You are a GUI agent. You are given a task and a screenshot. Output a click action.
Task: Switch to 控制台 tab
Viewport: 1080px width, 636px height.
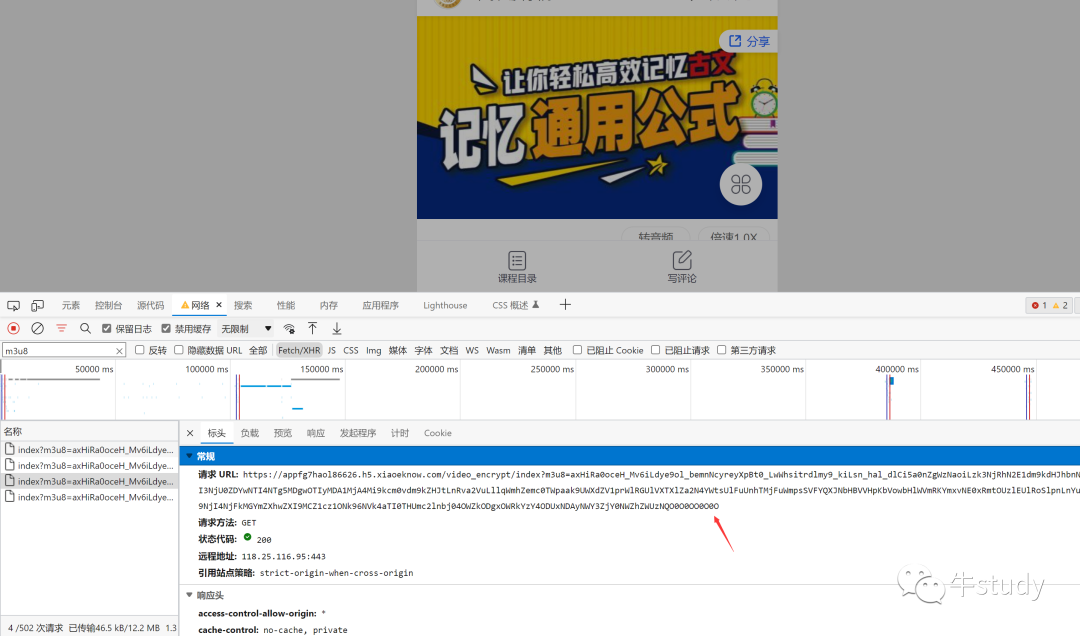pos(108,305)
